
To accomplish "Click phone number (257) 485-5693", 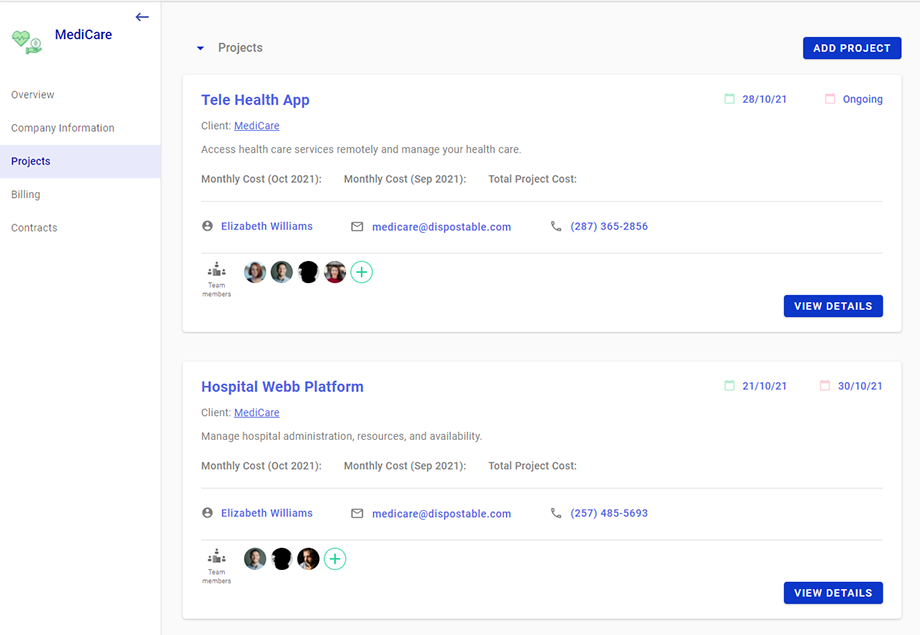I will (x=609, y=513).
